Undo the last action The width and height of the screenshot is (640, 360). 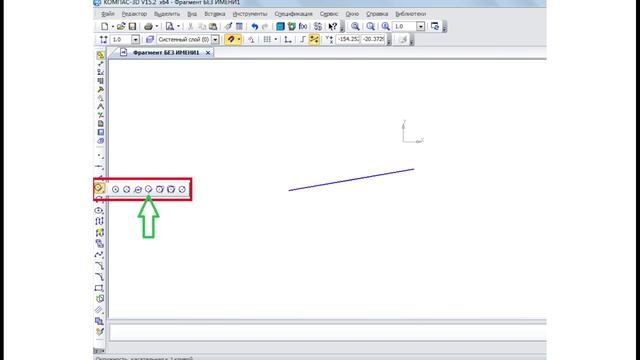(255, 27)
